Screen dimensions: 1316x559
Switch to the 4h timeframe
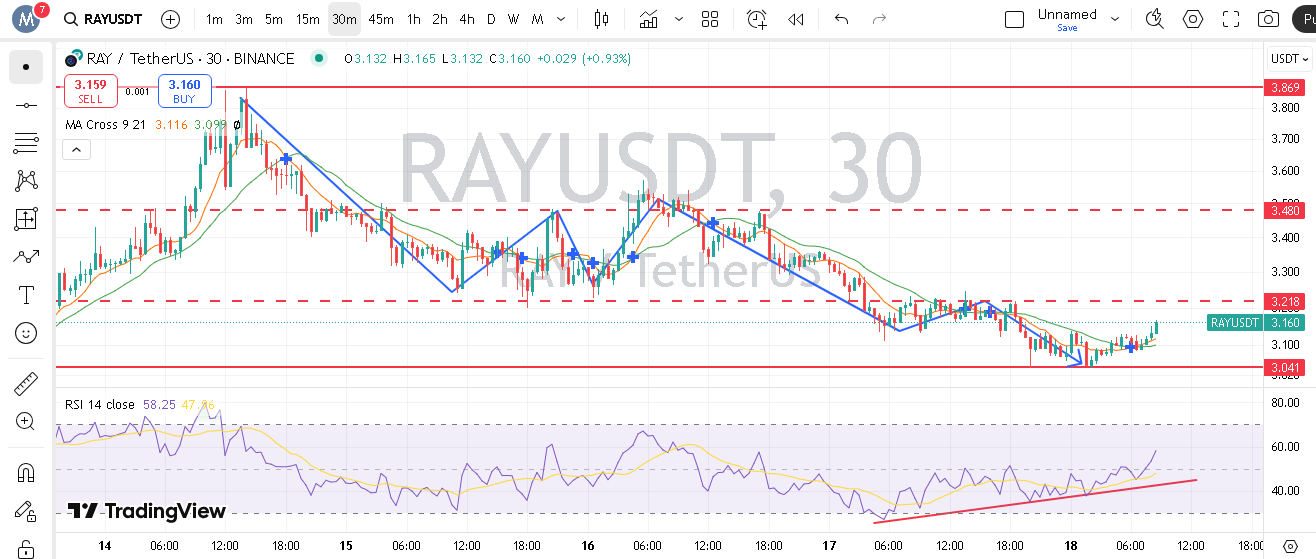pos(467,19)
